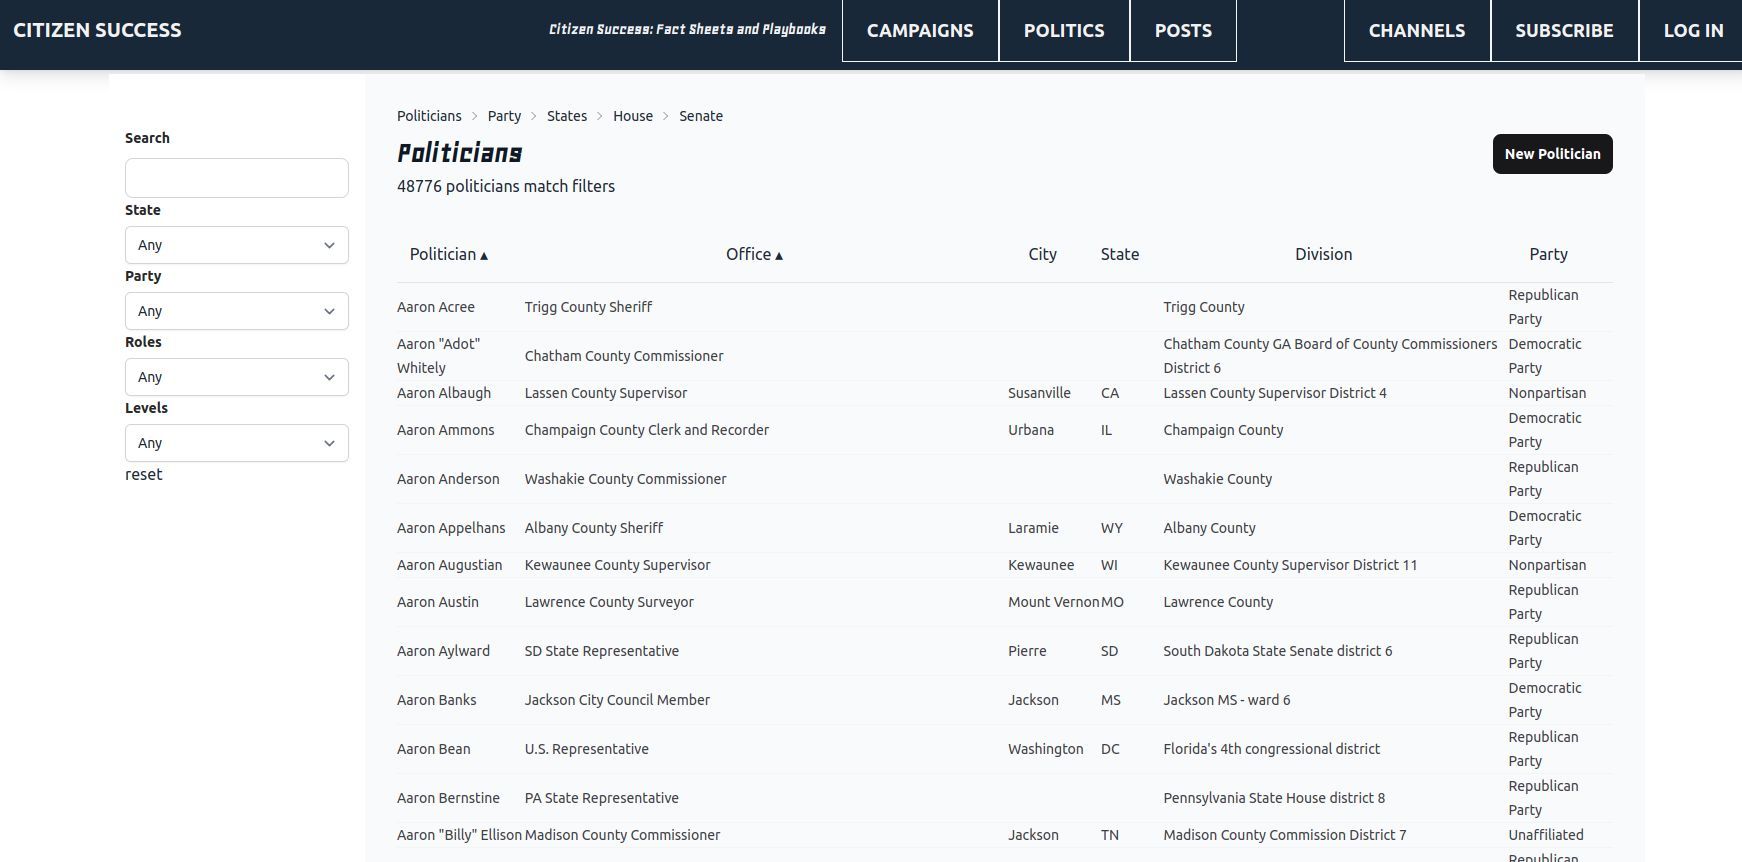Click the Trigg County Sheriff office cell

588,307
